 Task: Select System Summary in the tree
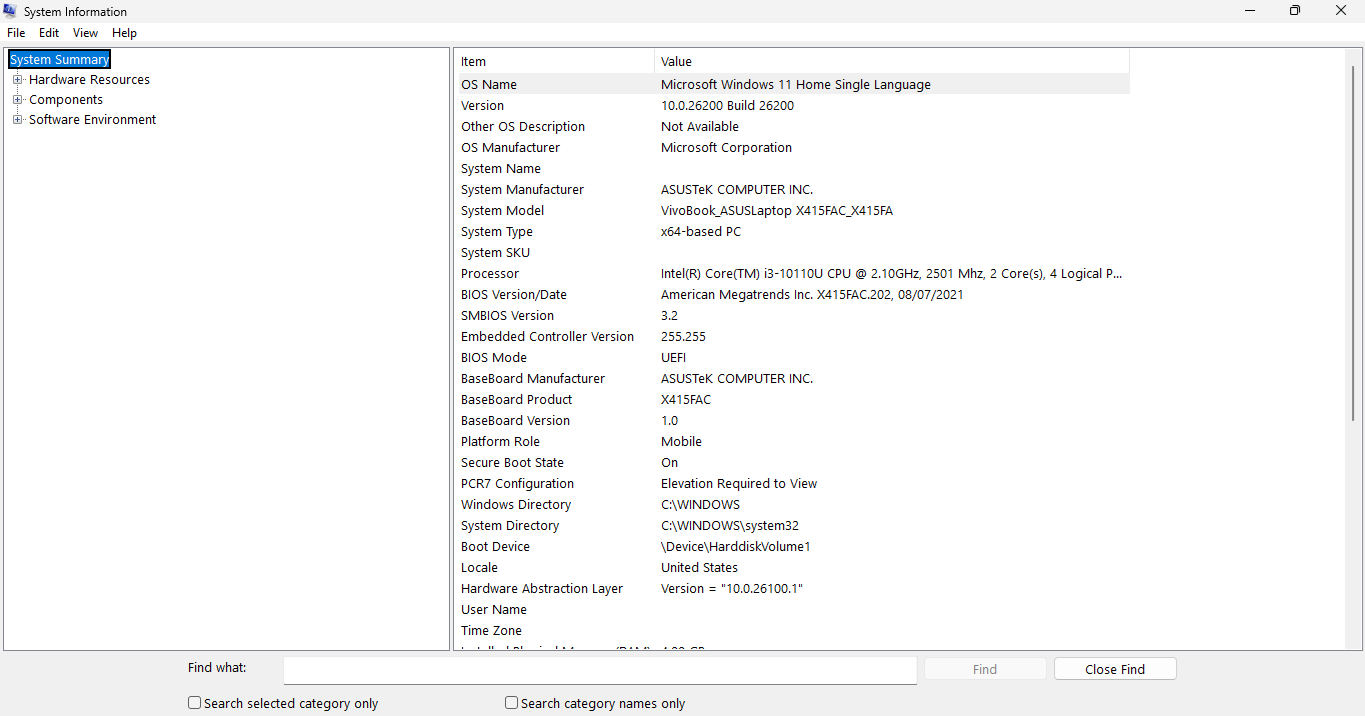click(x=59, y=60)
